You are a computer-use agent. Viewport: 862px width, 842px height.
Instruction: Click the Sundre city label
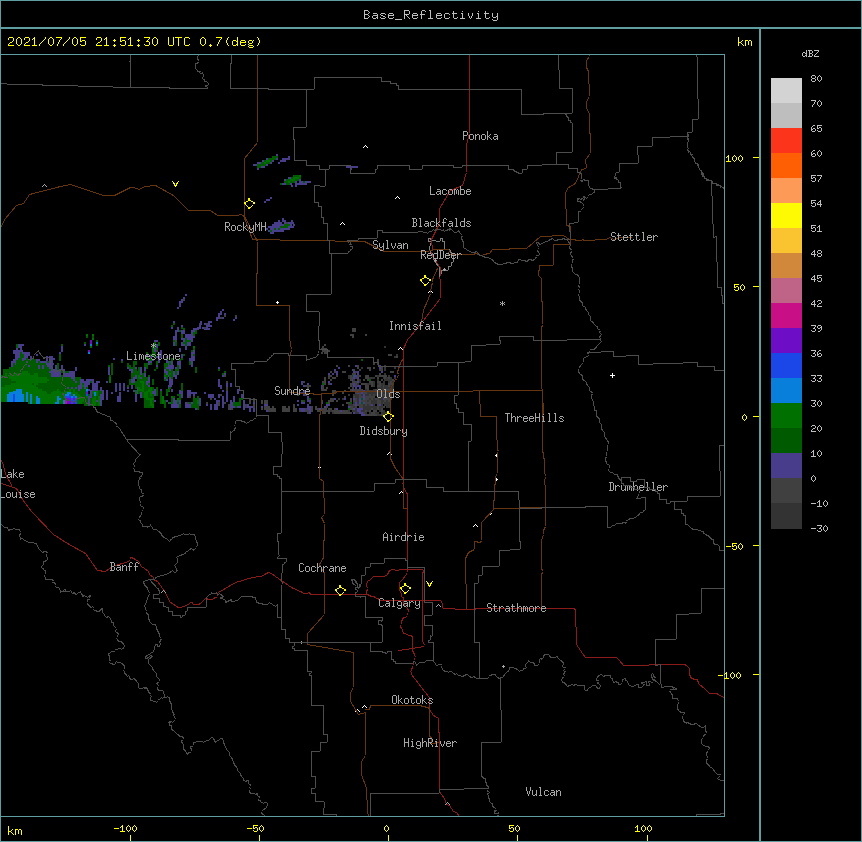coord(292,391)
